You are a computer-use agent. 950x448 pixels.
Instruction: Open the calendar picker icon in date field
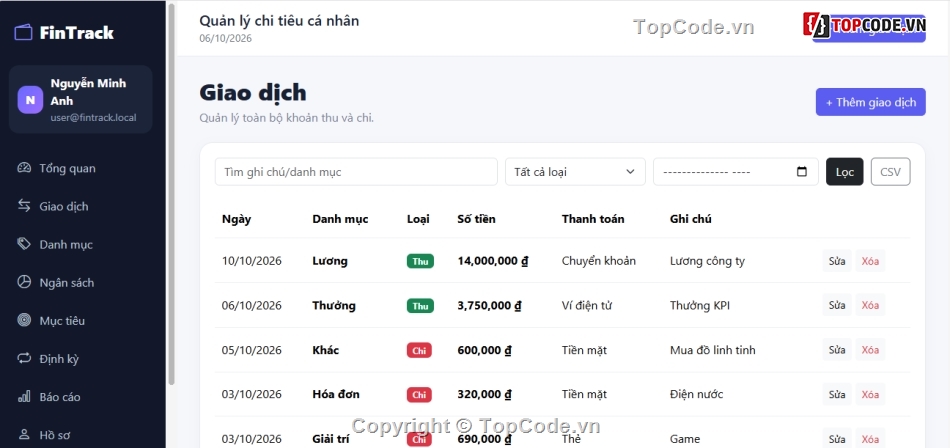pos(802,172)
